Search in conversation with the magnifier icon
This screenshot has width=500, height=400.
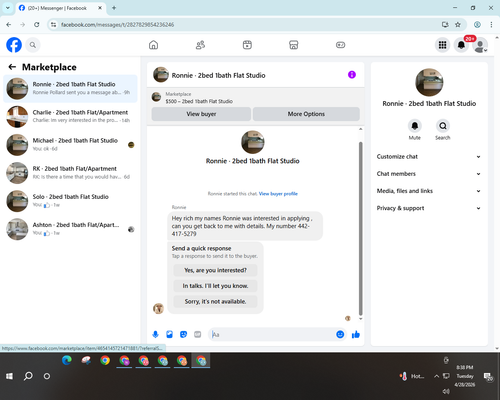tap(443, 126)
